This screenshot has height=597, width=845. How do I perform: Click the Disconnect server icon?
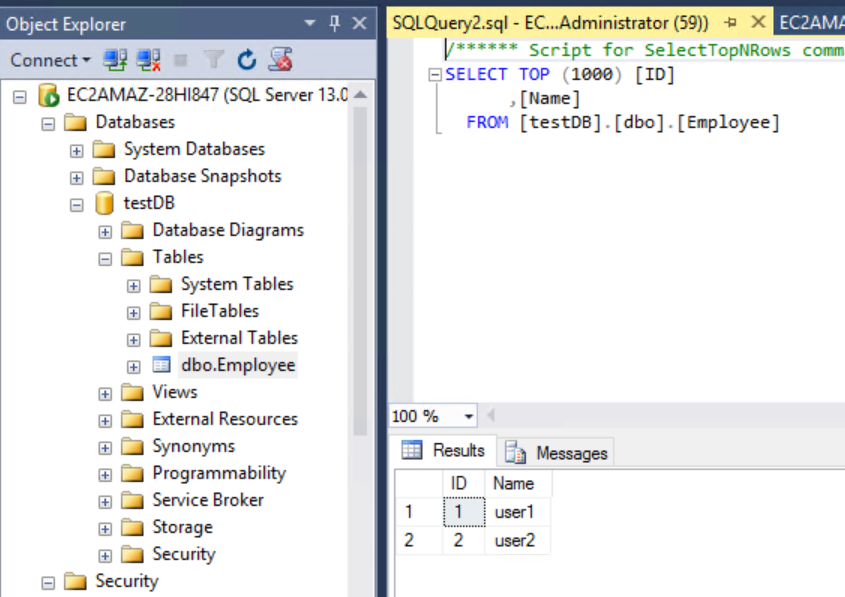[148, 60]
